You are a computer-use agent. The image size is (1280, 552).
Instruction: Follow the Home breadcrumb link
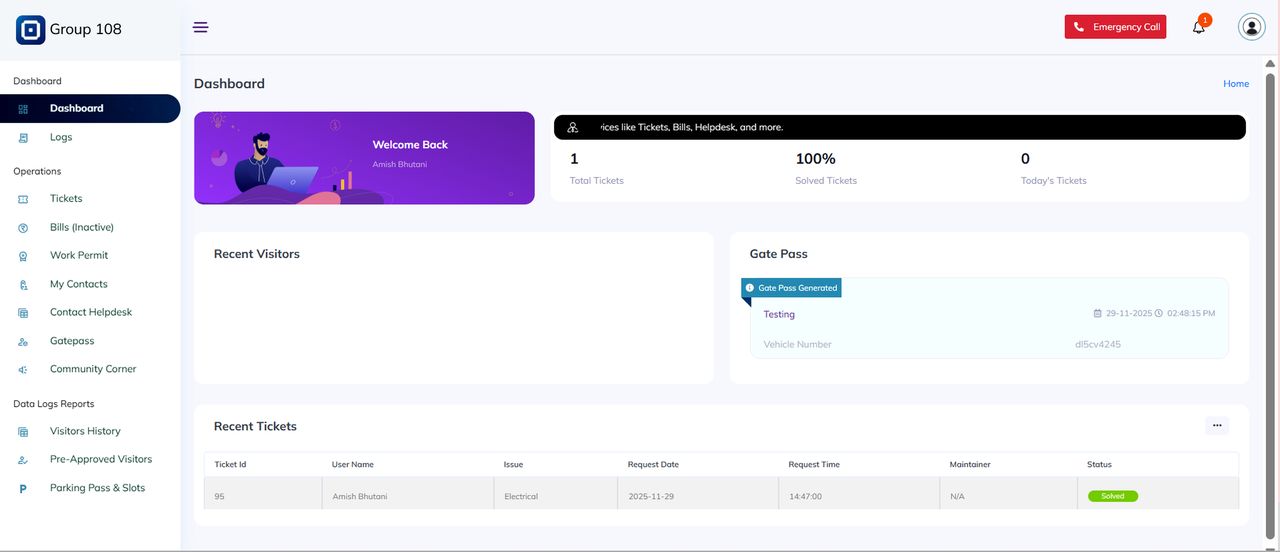click(x=1236, y=84)
